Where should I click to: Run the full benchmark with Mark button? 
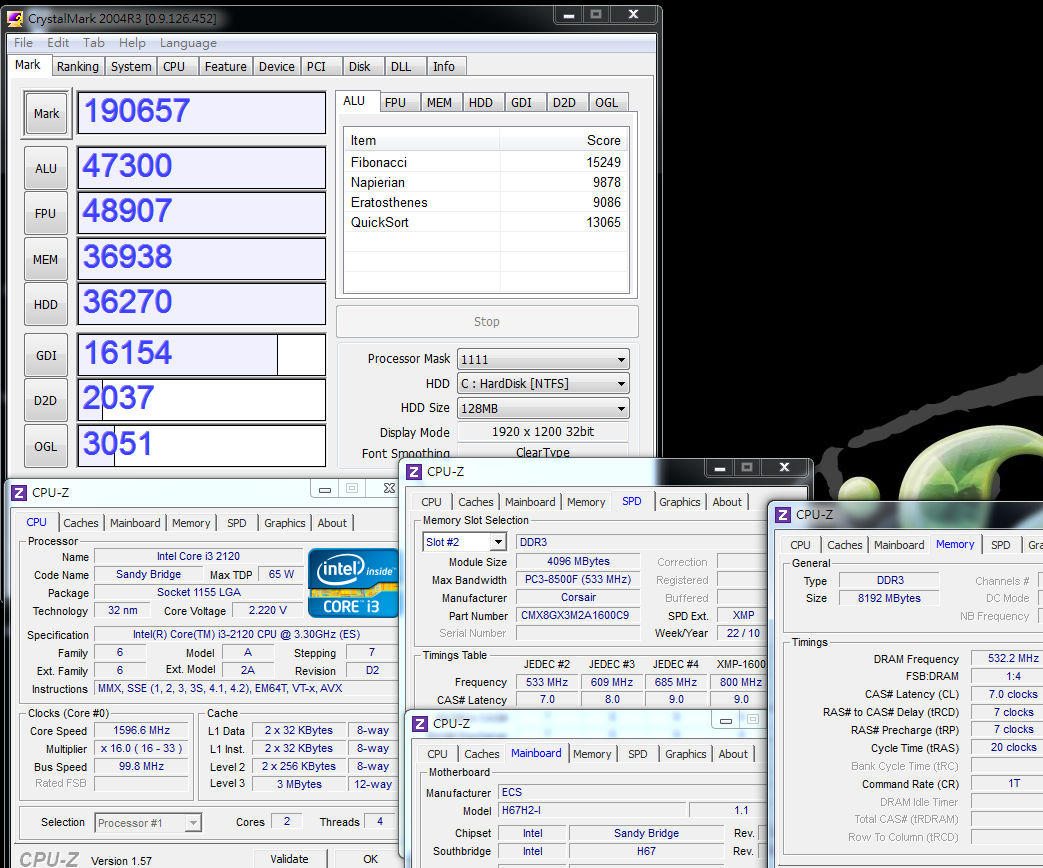tap(47, 114)
